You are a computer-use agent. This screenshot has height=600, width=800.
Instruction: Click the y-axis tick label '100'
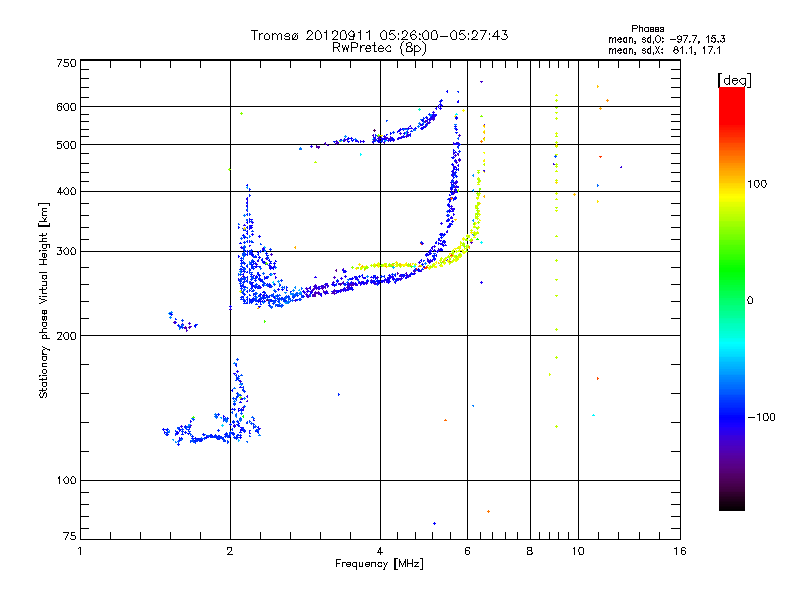pos(67,481)
